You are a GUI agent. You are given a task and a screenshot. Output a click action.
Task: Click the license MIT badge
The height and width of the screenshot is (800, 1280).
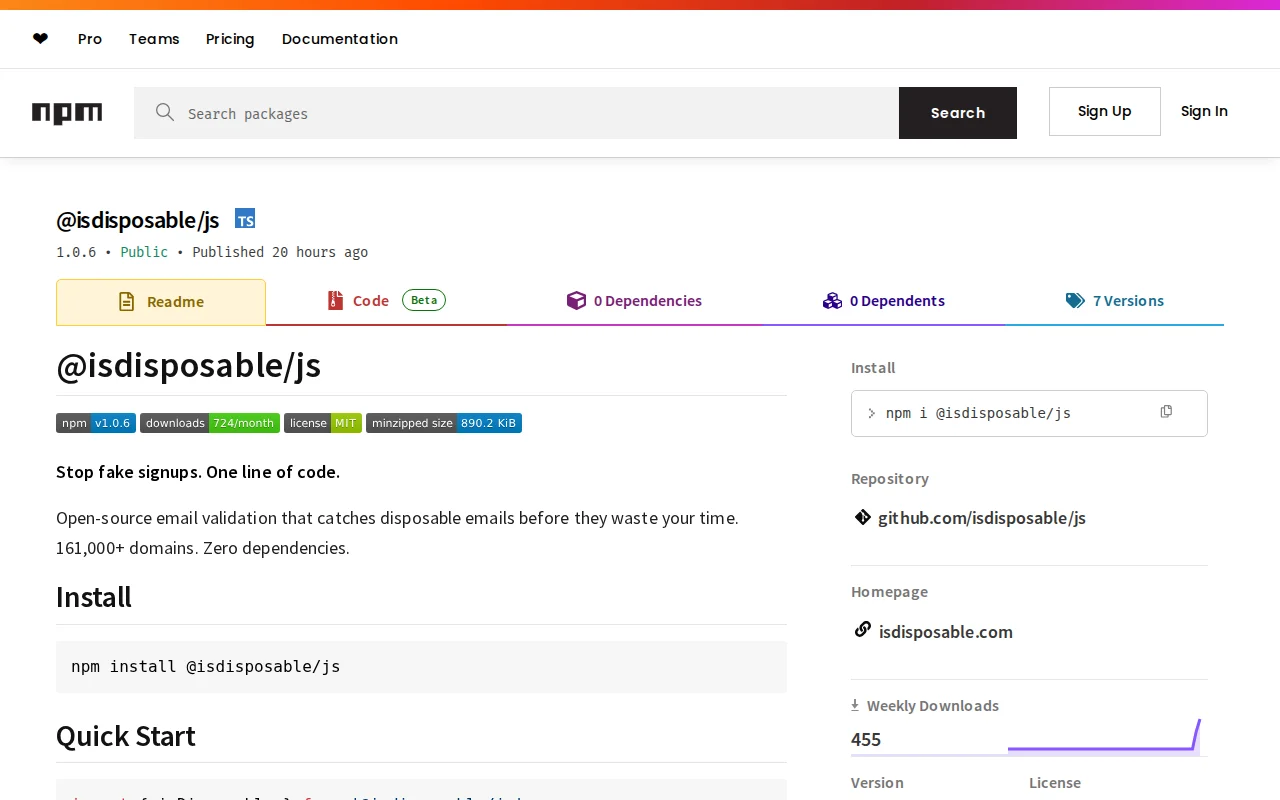coord(323,423)
